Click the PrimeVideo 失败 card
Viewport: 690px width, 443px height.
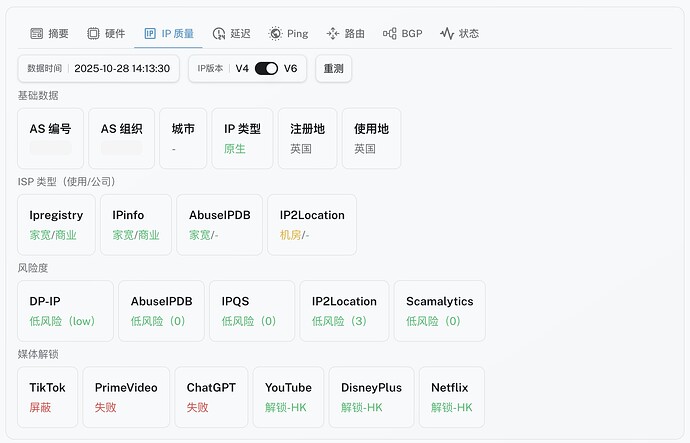[126, 397]
